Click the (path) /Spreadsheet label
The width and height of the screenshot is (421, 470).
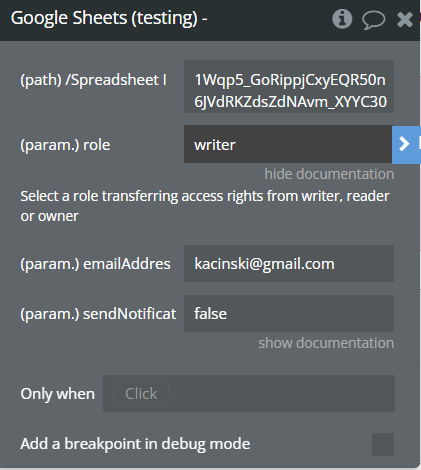(94, 80)
